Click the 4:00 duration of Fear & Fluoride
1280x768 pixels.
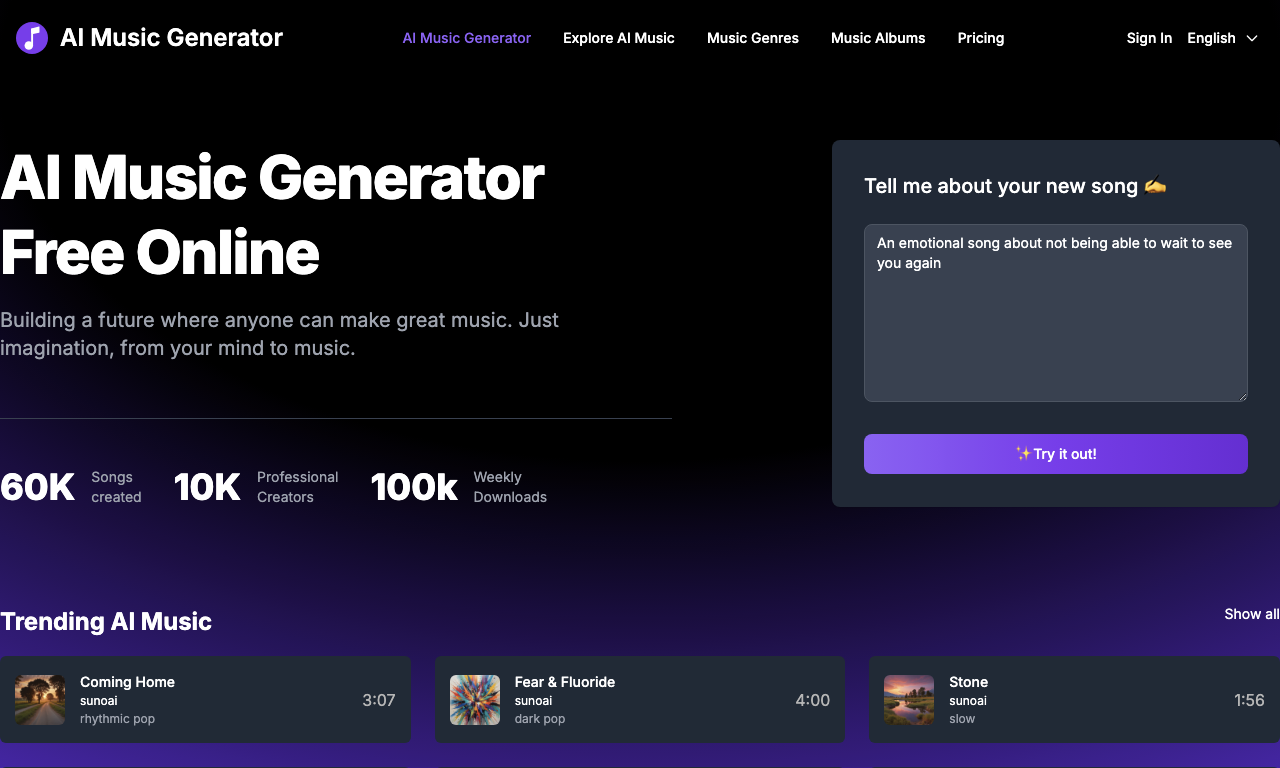[x=813, y=700]
